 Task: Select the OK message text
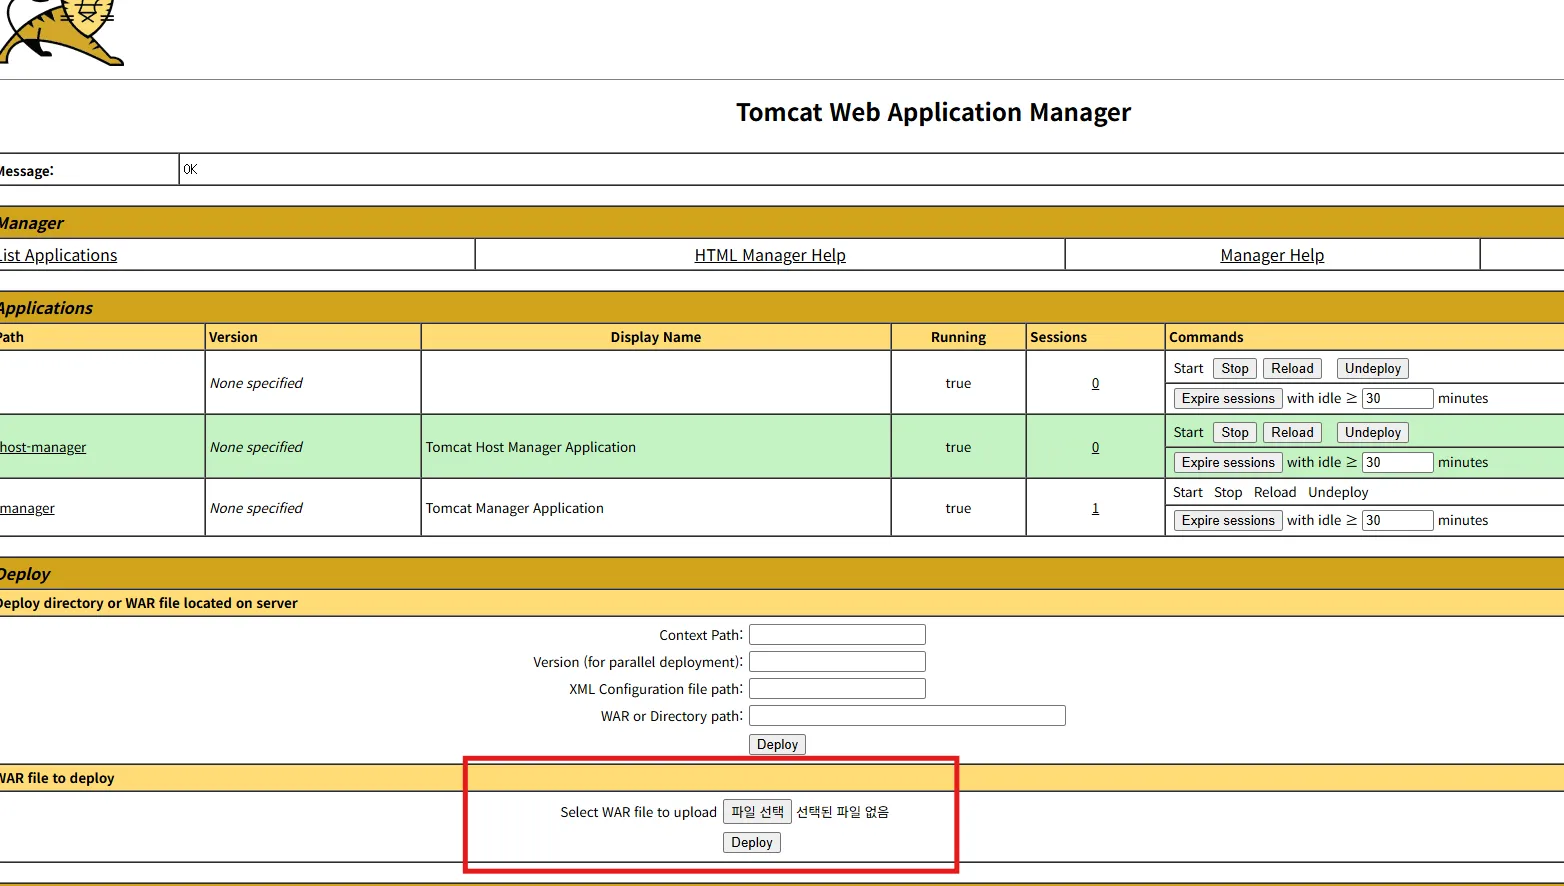190,169
